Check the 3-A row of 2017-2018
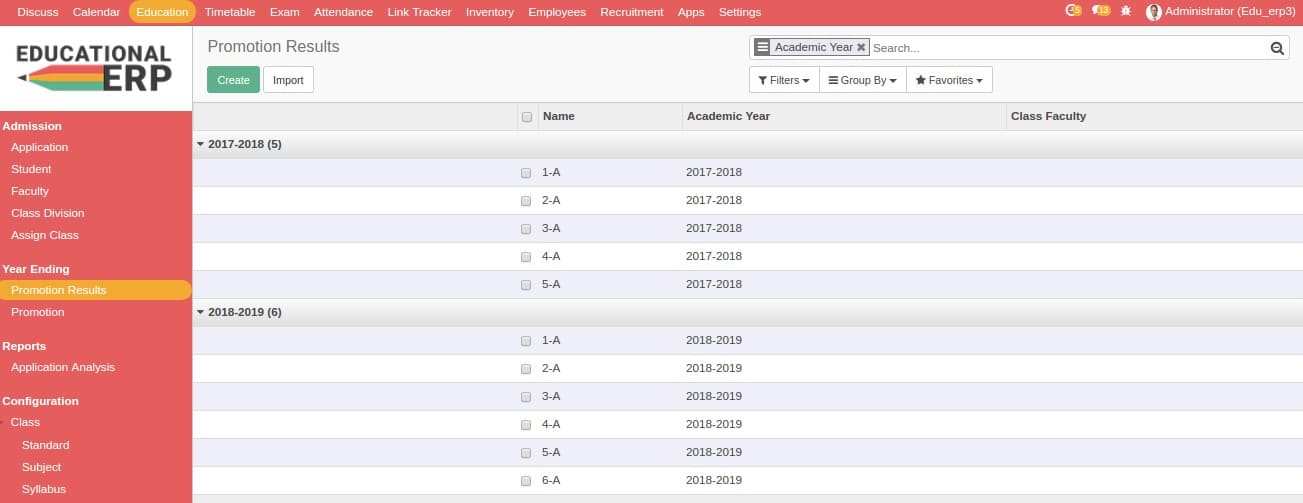1303x503 pixels. click(526, 229)
